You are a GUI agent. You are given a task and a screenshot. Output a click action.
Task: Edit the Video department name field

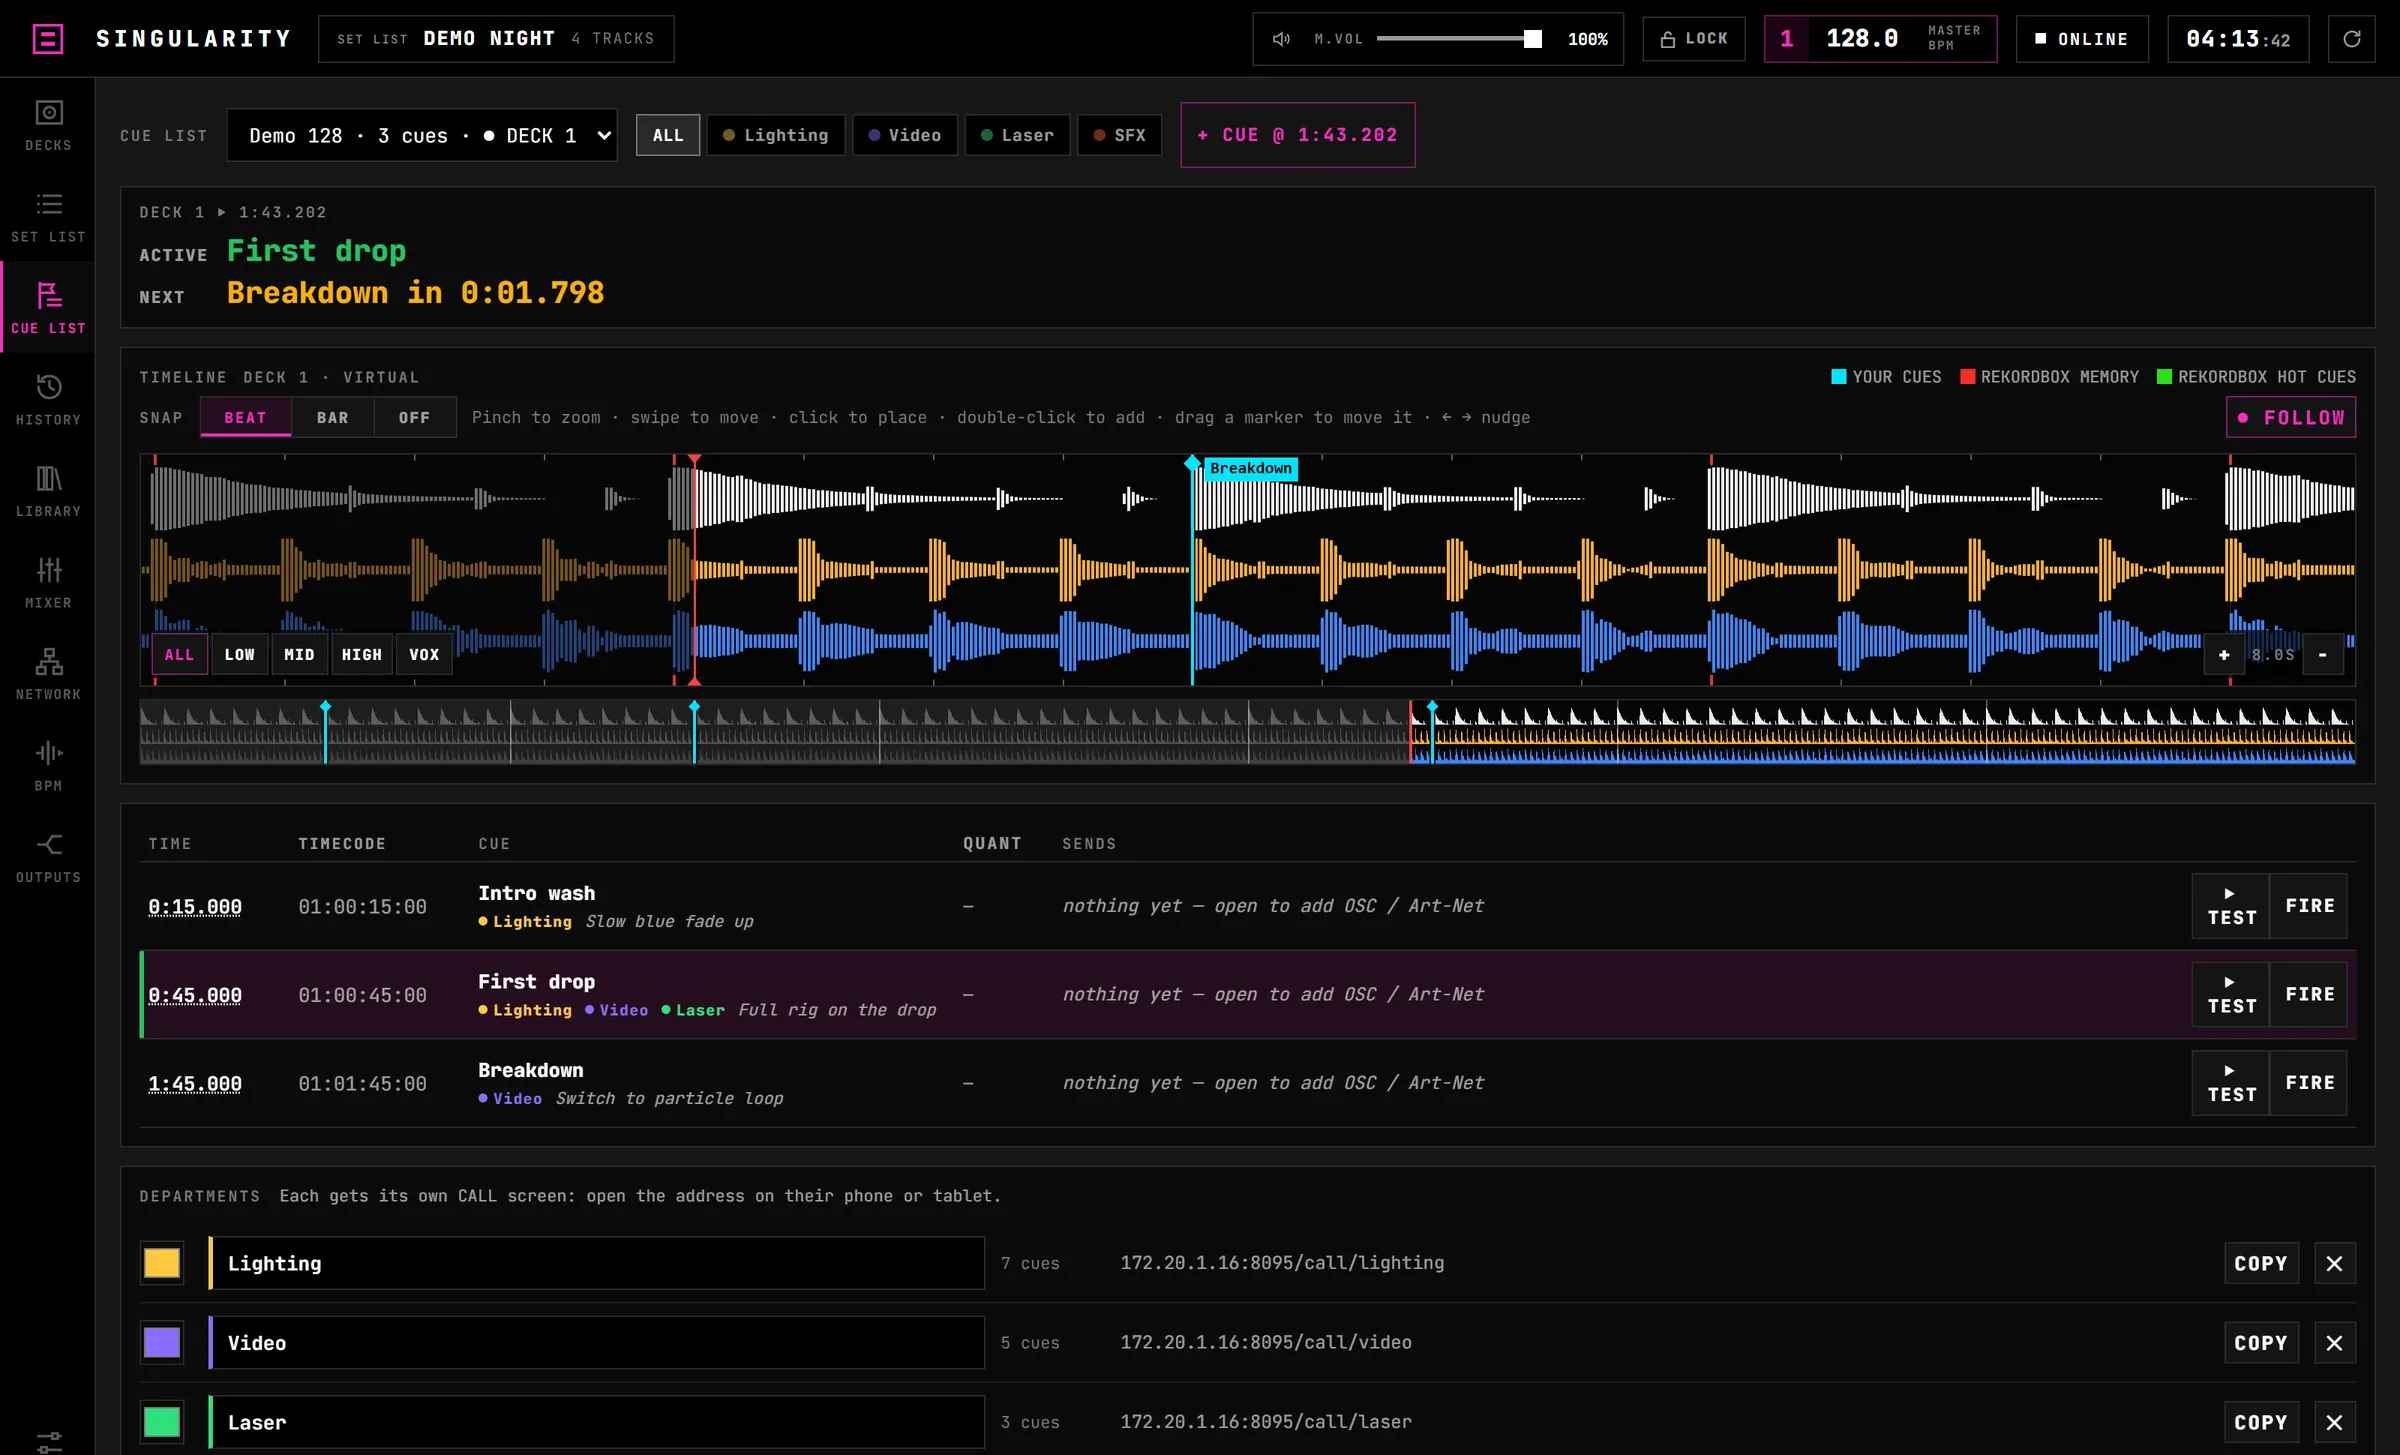pyautogui.click(x=597, y=1343)
